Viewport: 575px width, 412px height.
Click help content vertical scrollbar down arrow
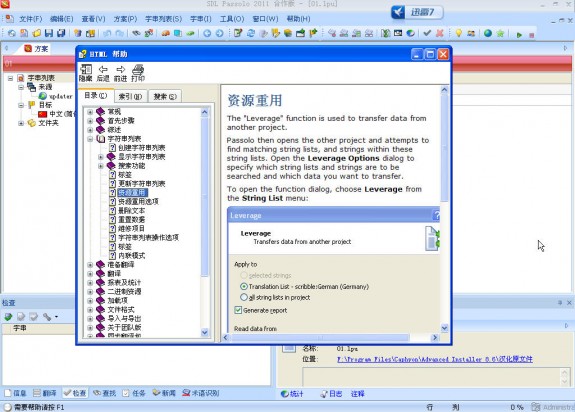pos(444,328)
